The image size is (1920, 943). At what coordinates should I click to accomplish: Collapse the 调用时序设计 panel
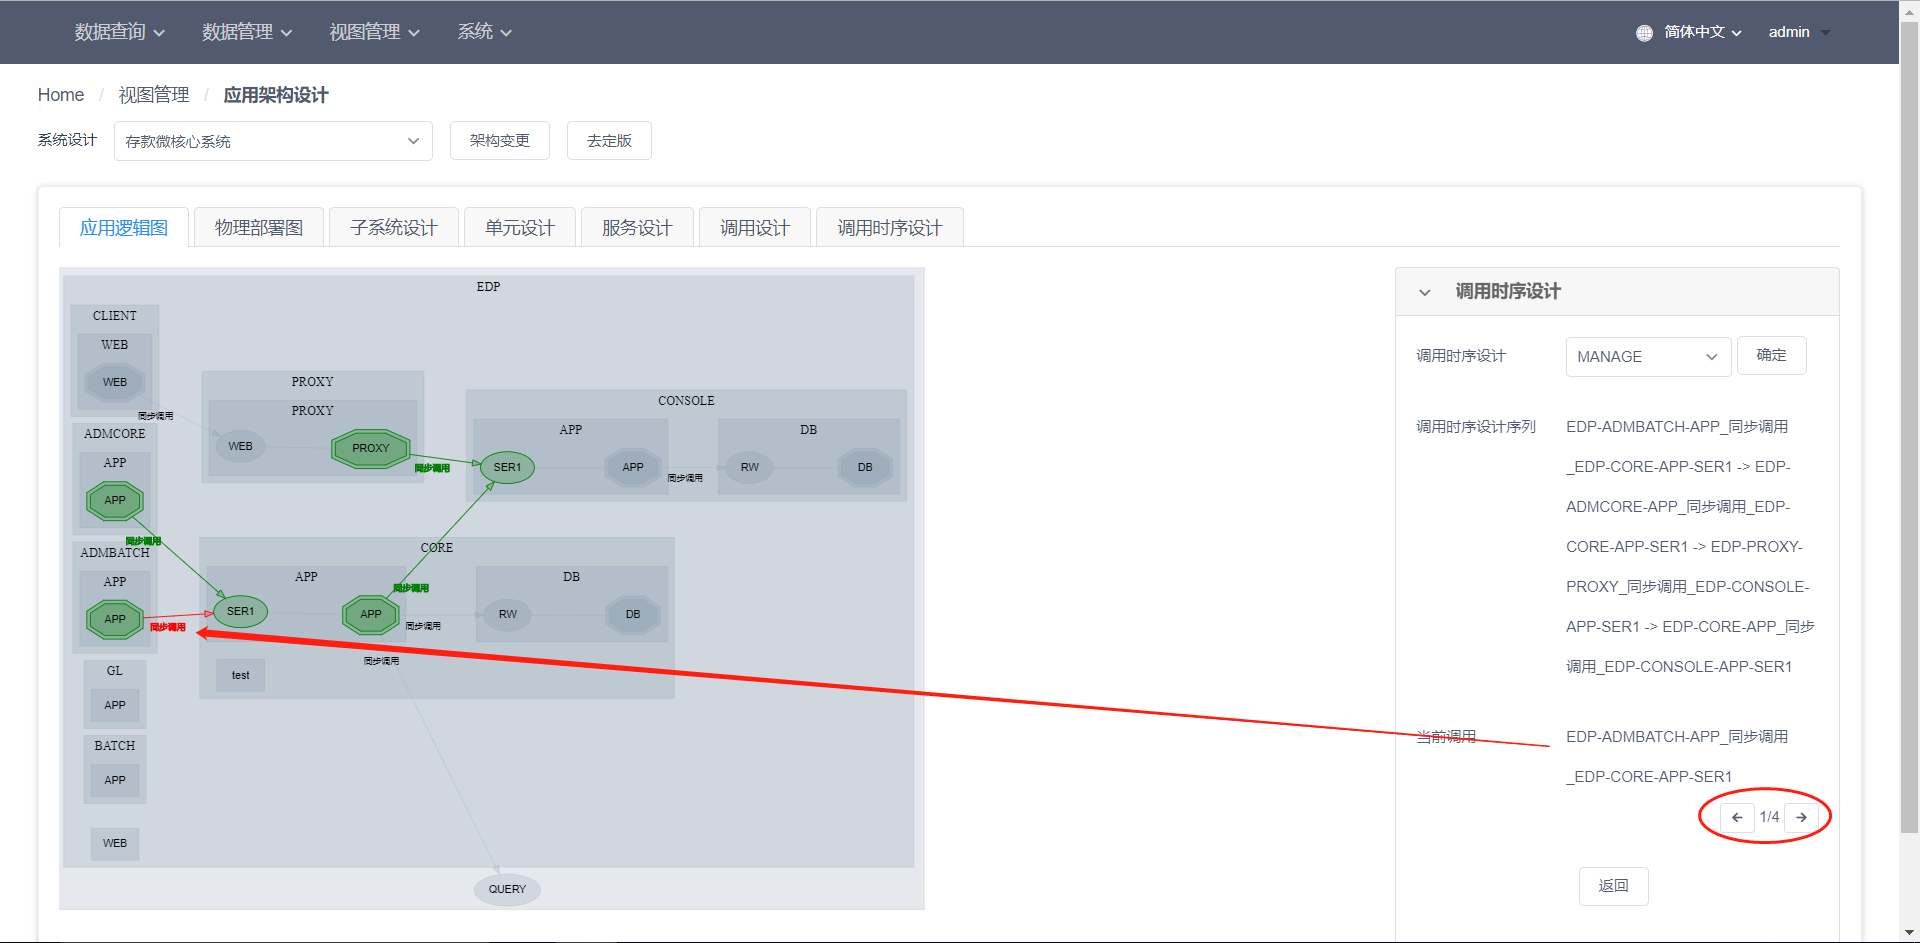pos(1425,292)
